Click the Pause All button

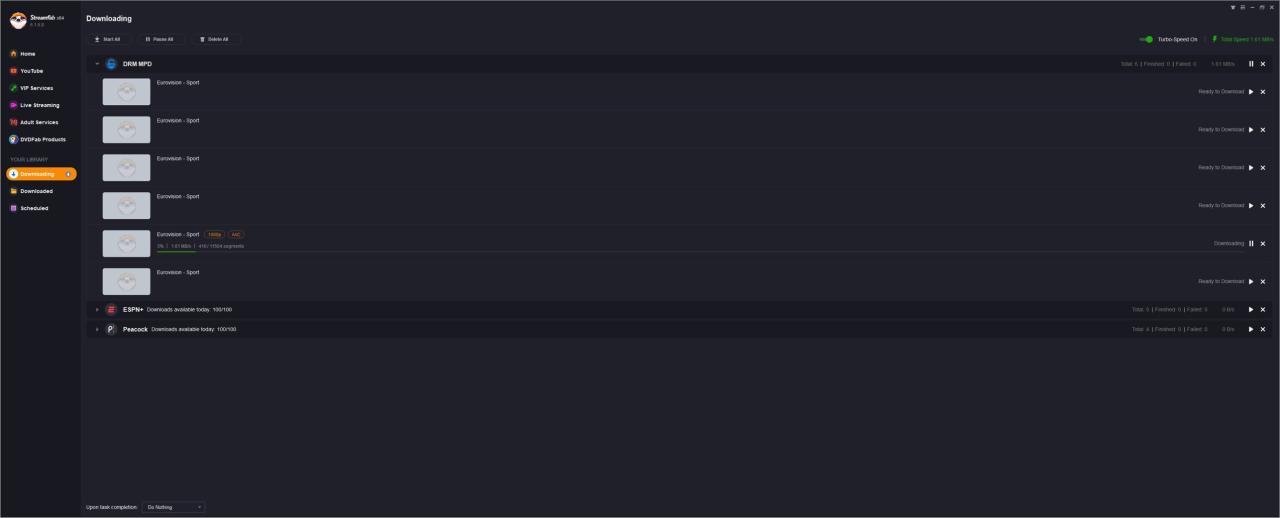(159, 39)
